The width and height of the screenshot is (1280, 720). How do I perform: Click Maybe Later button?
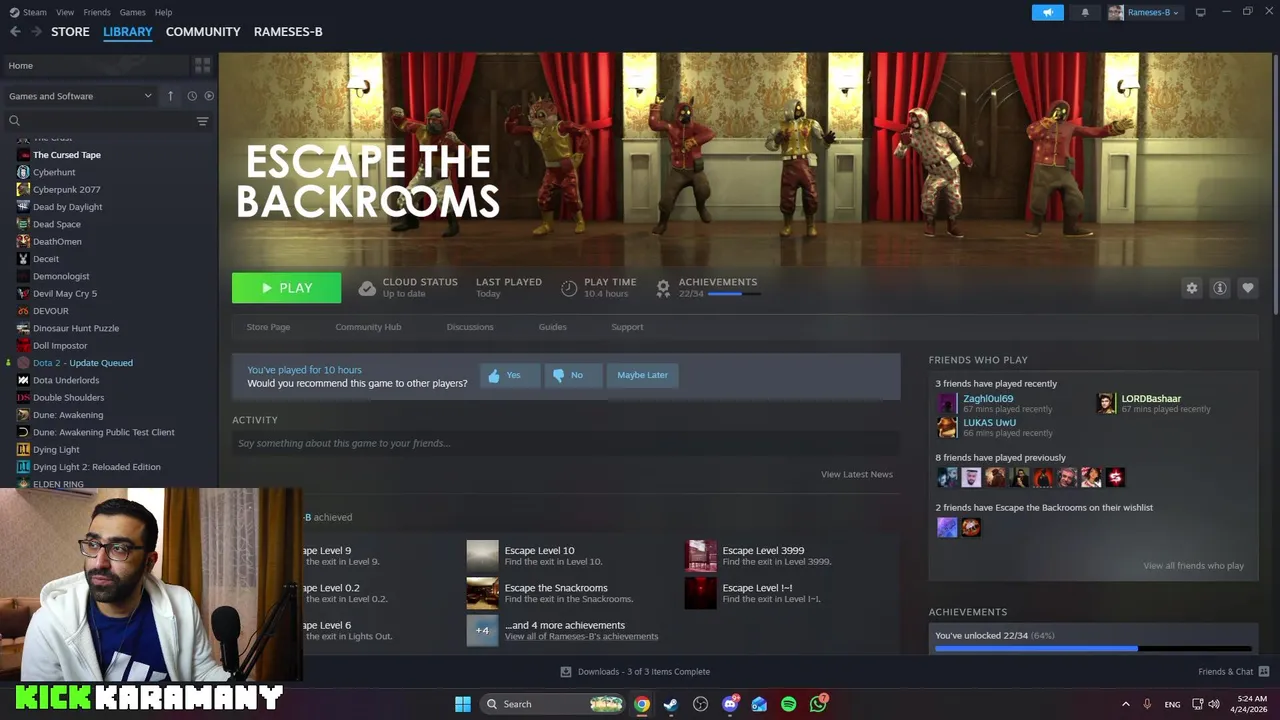(643, 375)
